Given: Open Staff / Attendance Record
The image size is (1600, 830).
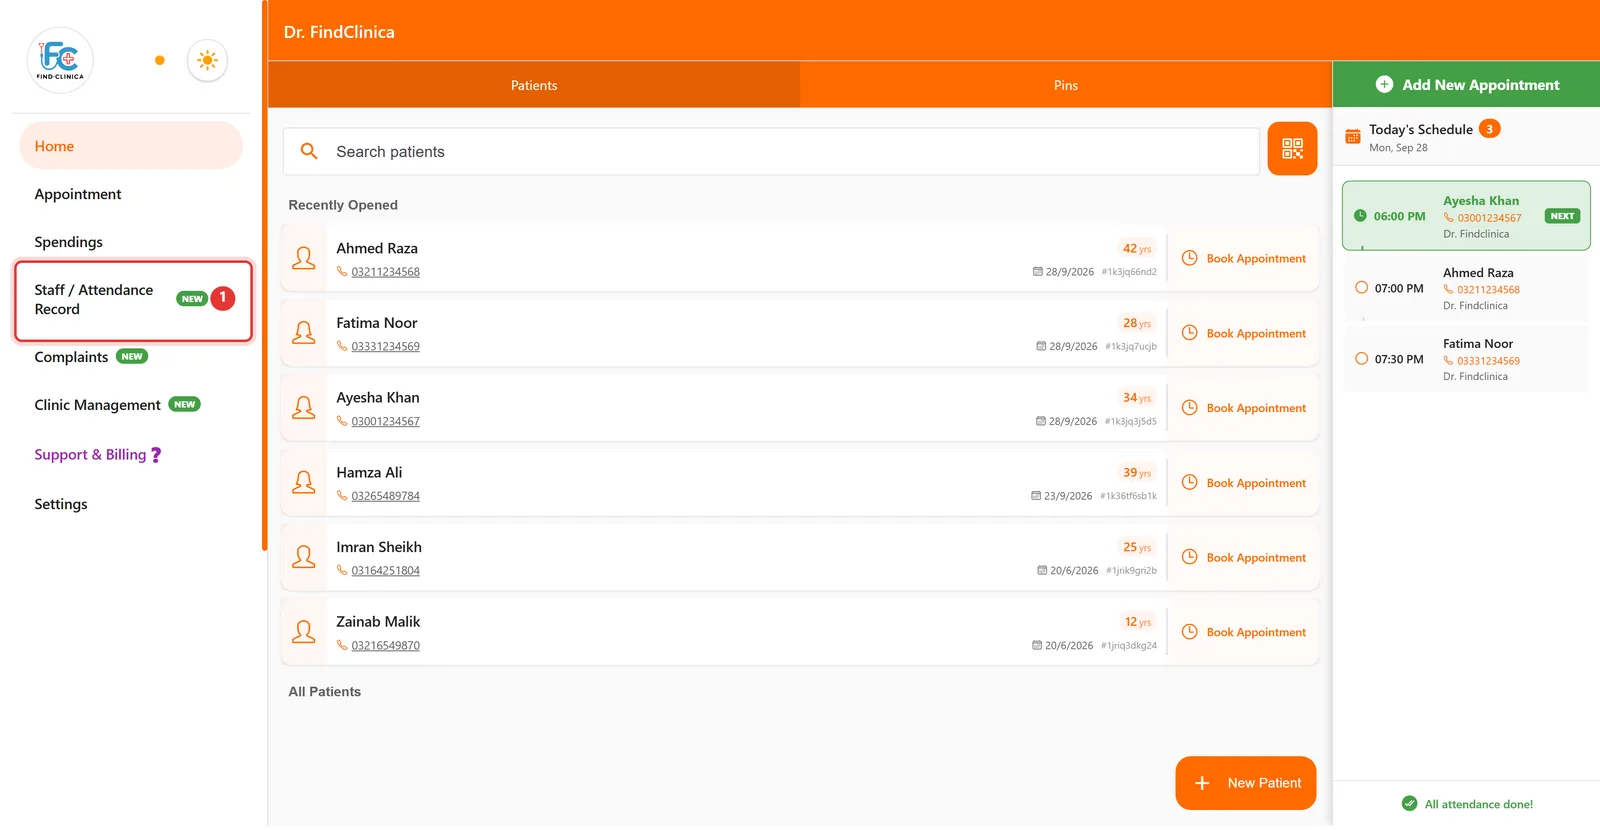Looking at the screenshot, I should coord(133,300).
